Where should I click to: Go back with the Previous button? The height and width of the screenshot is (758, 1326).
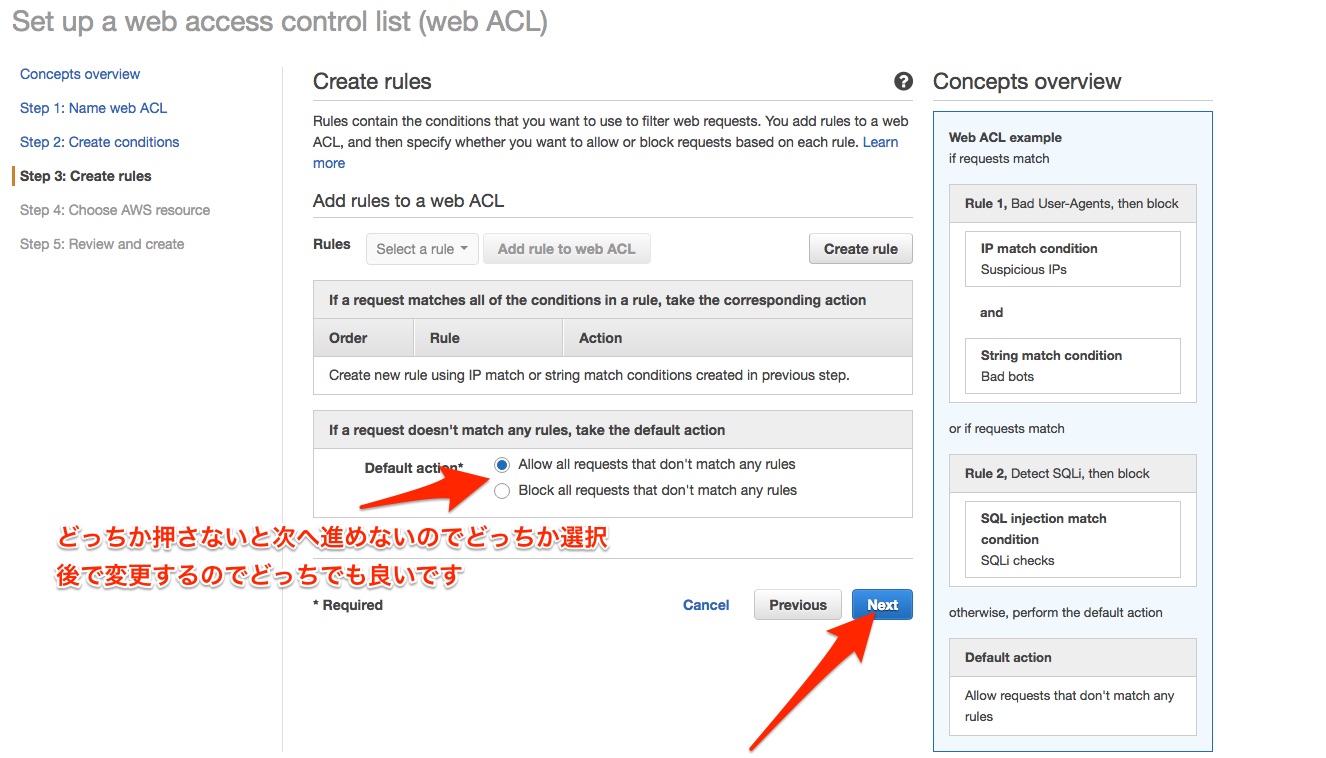[x=797, y=604]
